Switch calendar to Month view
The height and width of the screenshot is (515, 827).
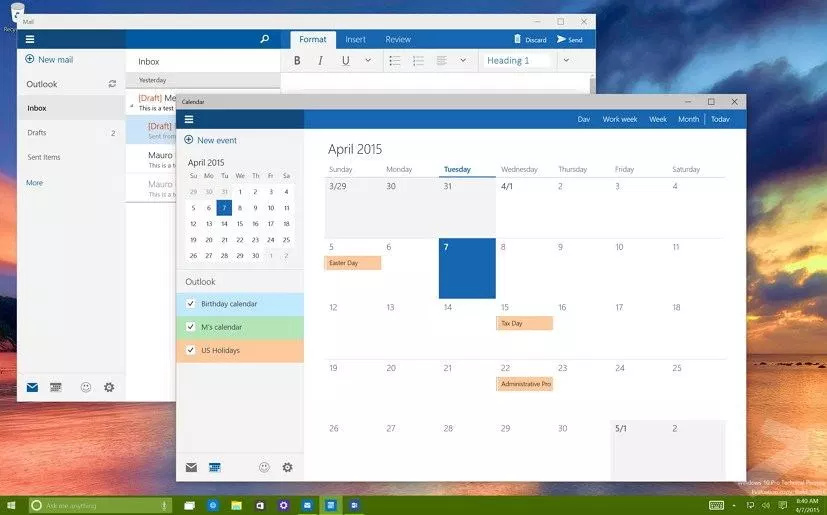click(x=689, y=119)
